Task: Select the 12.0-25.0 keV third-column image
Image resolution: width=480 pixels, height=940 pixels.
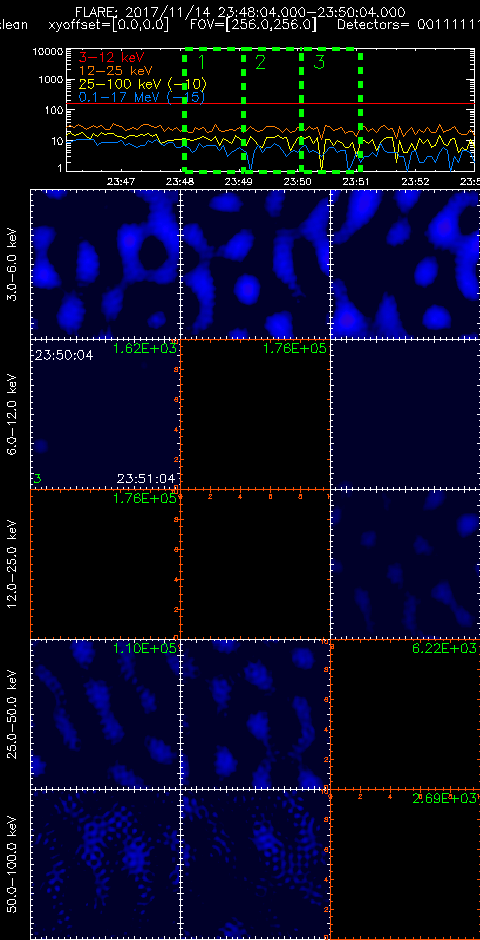Action: (405, 564)
